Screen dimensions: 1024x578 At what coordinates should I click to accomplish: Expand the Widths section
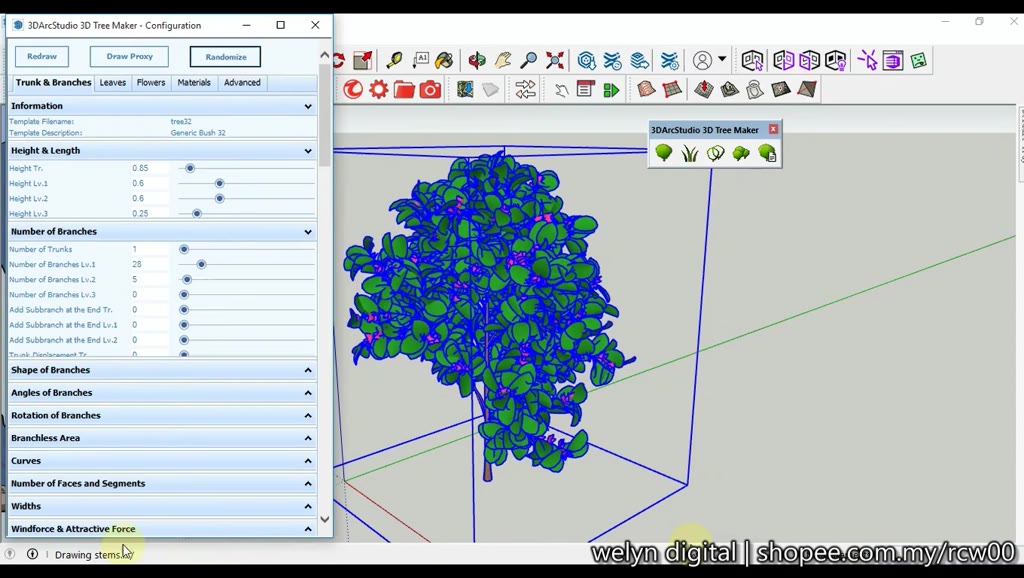[307, 506]
